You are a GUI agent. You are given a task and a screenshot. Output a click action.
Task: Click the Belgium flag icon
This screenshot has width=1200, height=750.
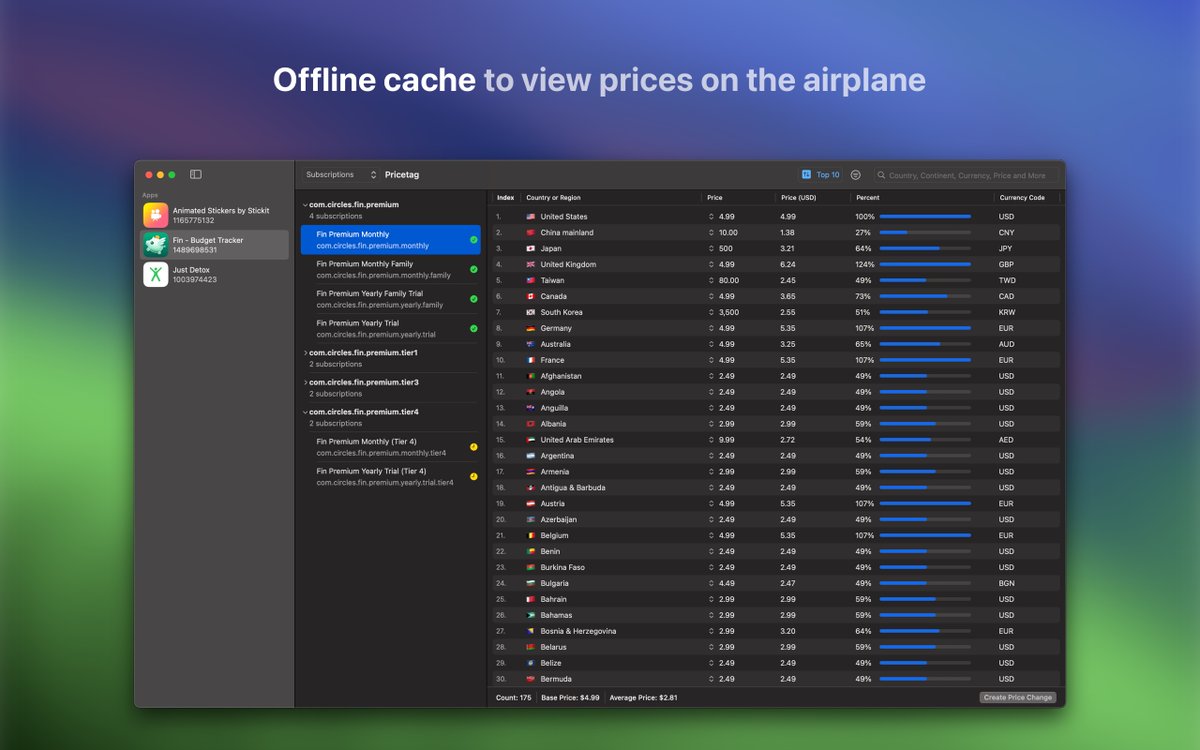pyautogui.click(x=531, y=535)
